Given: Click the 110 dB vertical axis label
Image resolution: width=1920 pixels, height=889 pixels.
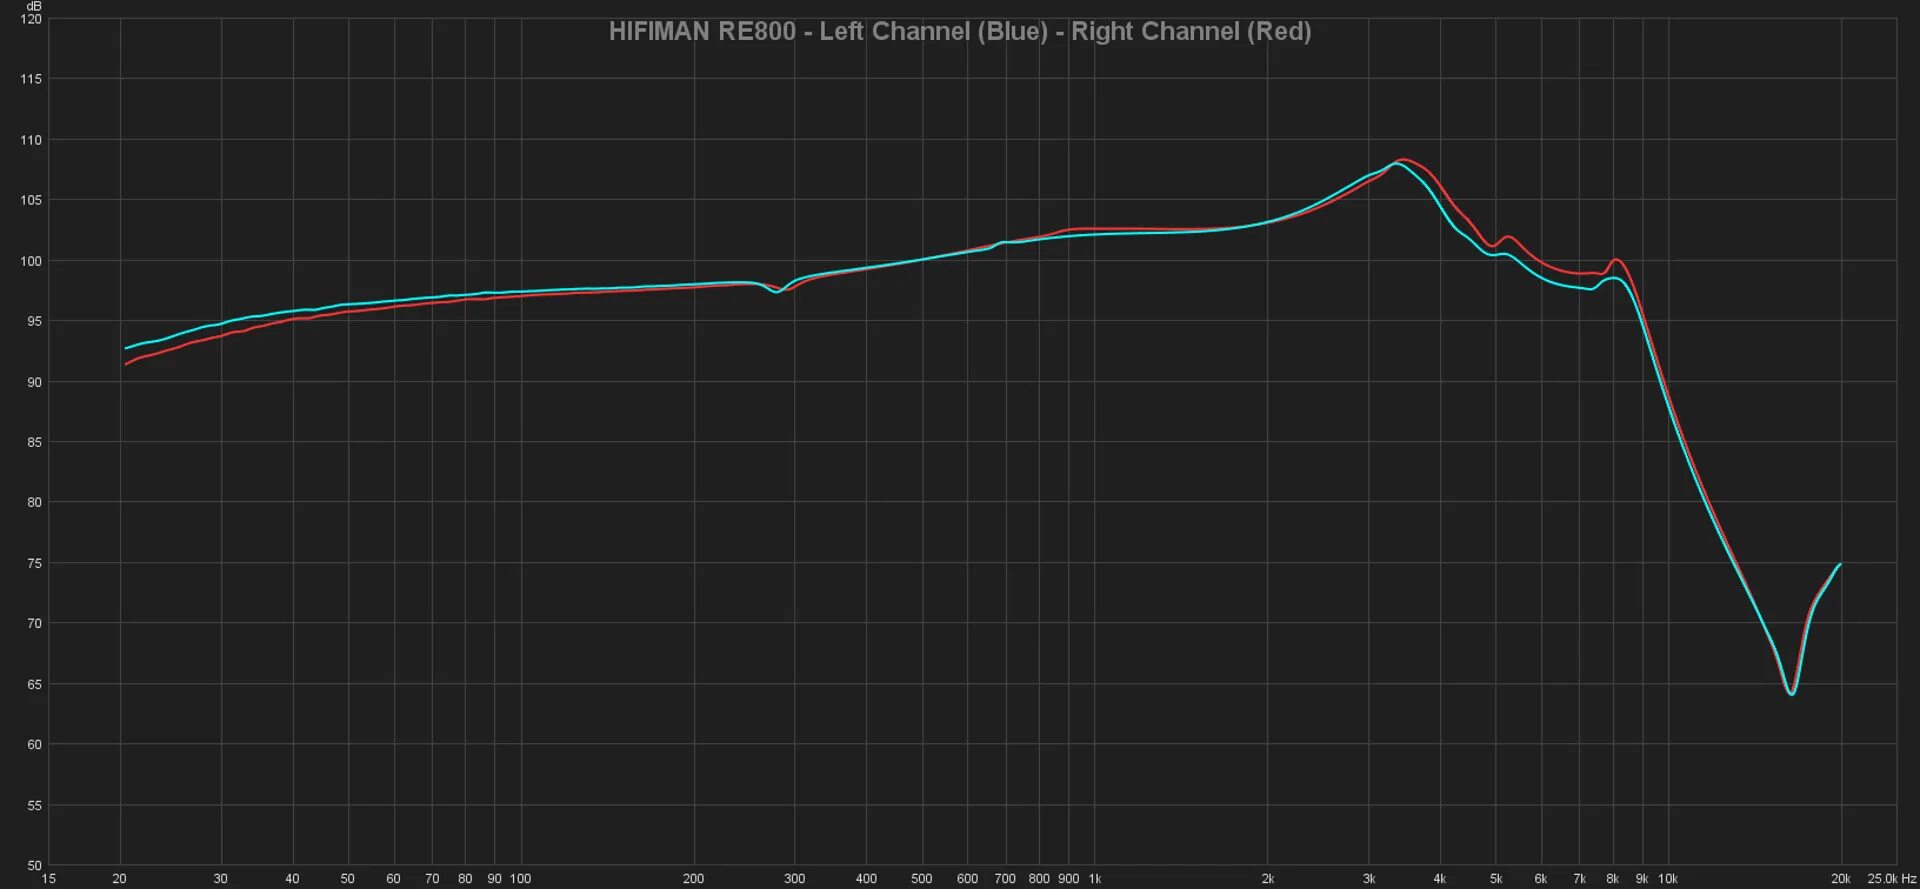Looking at the screenshot, I should pos(31,140).
